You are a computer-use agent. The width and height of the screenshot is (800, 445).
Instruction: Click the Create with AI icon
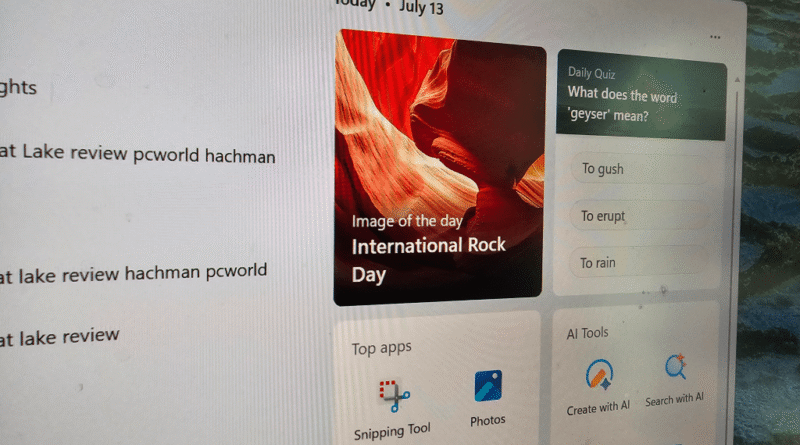coord(599,375)
